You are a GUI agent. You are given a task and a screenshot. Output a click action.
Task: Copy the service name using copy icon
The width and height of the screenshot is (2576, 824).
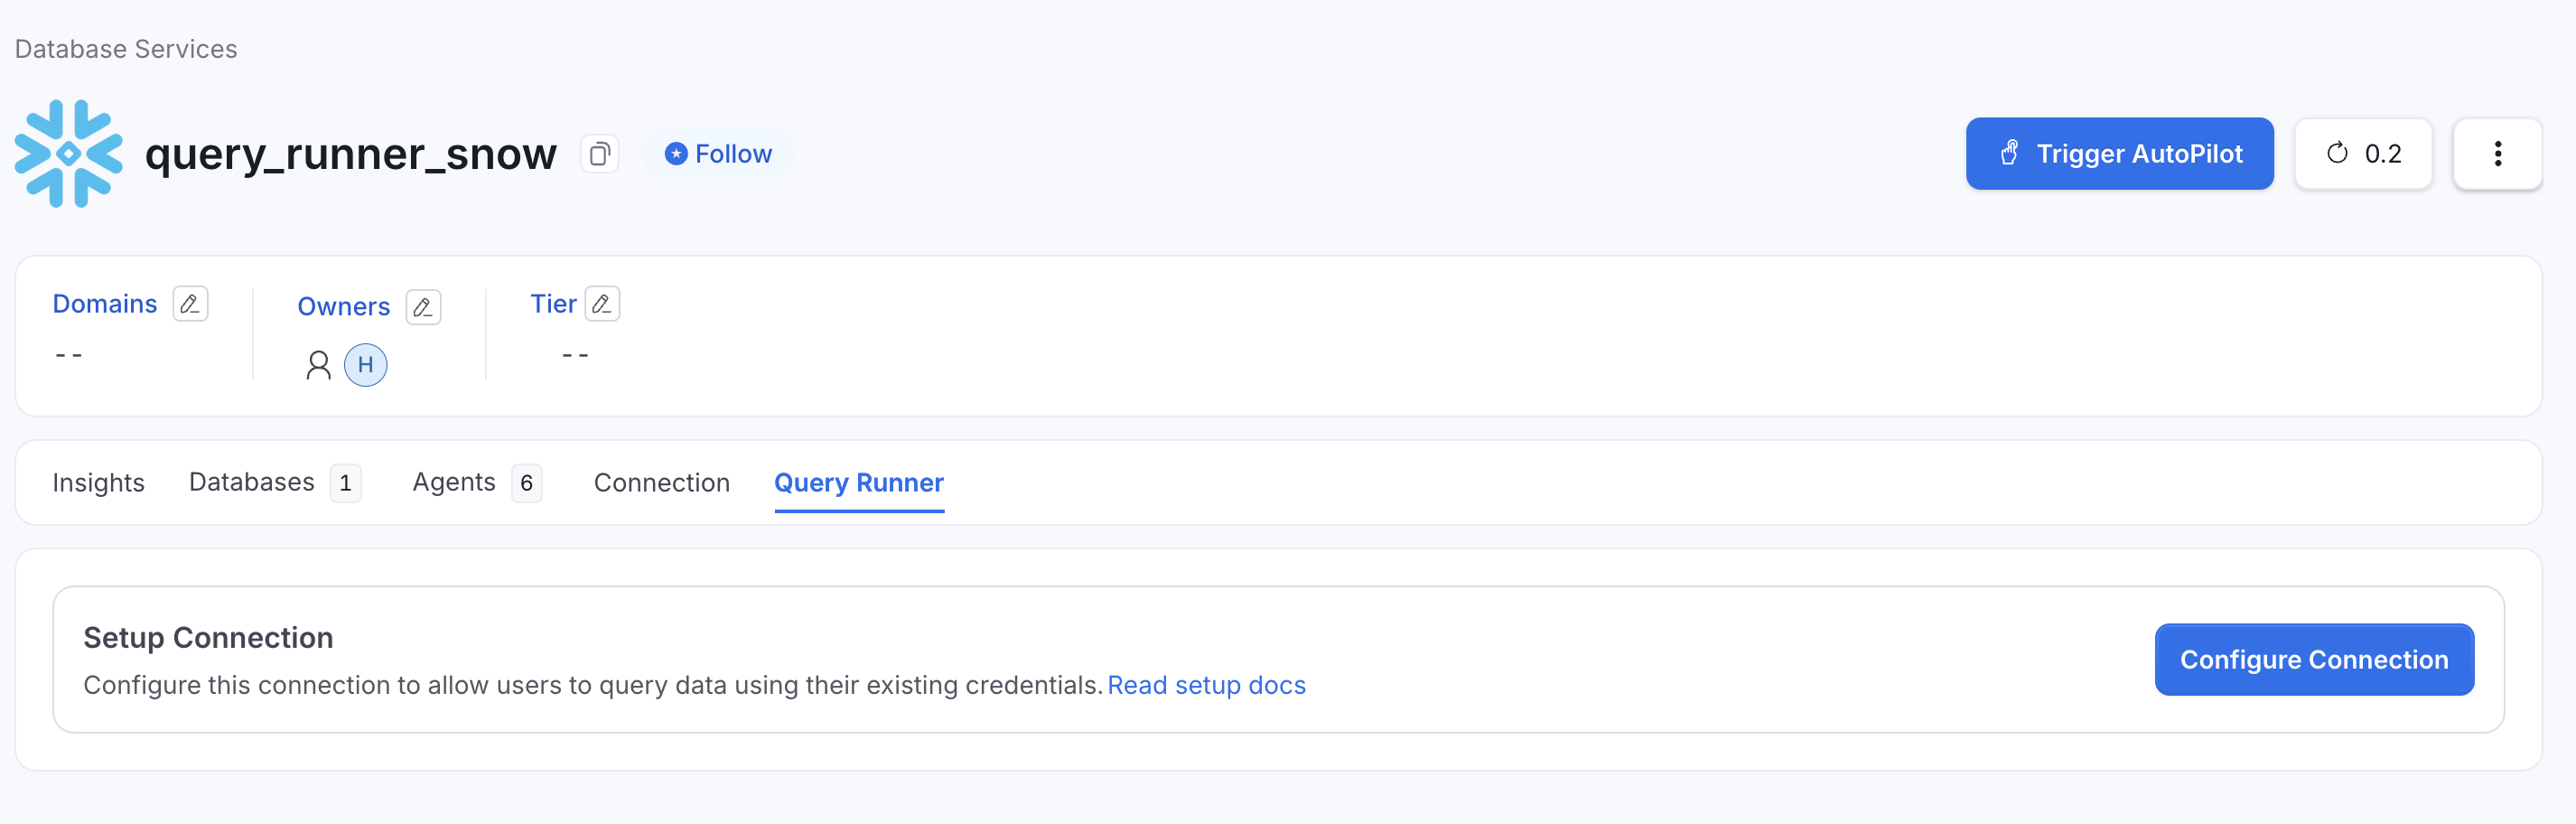tap(600, 154)
